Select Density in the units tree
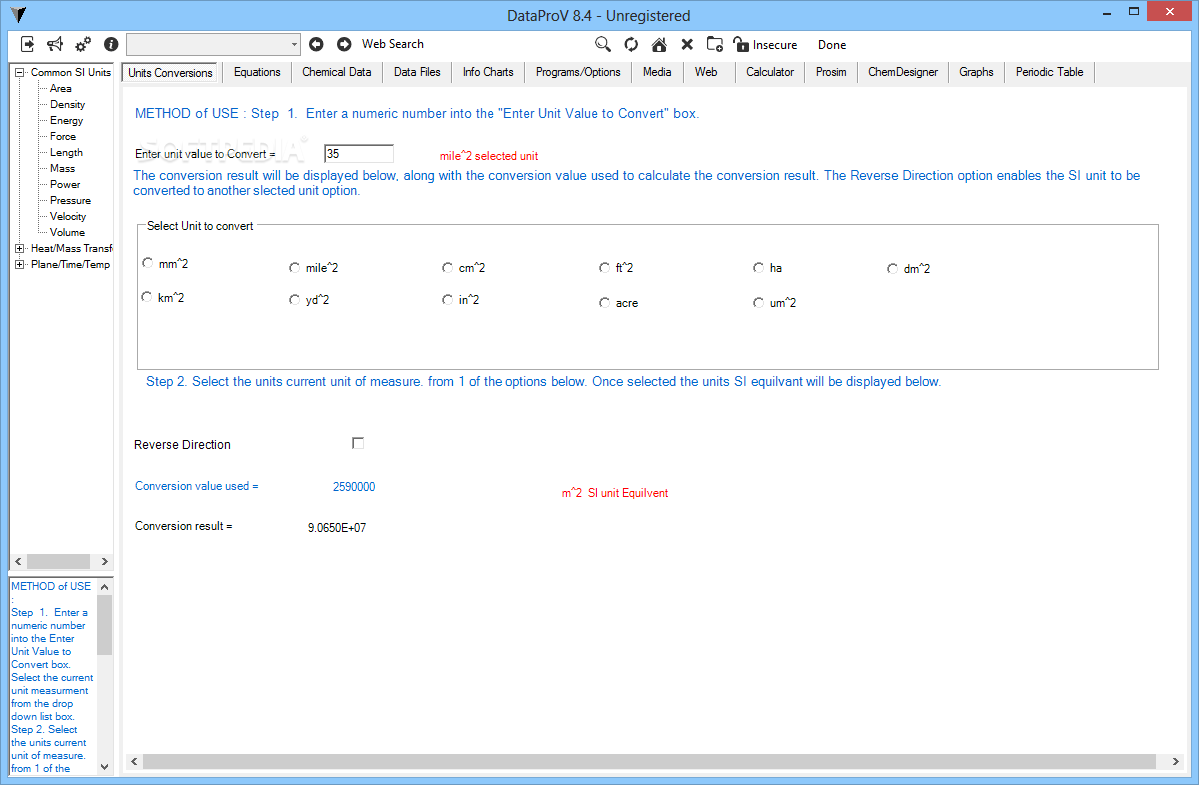 pyautogui.click(x=67, y=105)
